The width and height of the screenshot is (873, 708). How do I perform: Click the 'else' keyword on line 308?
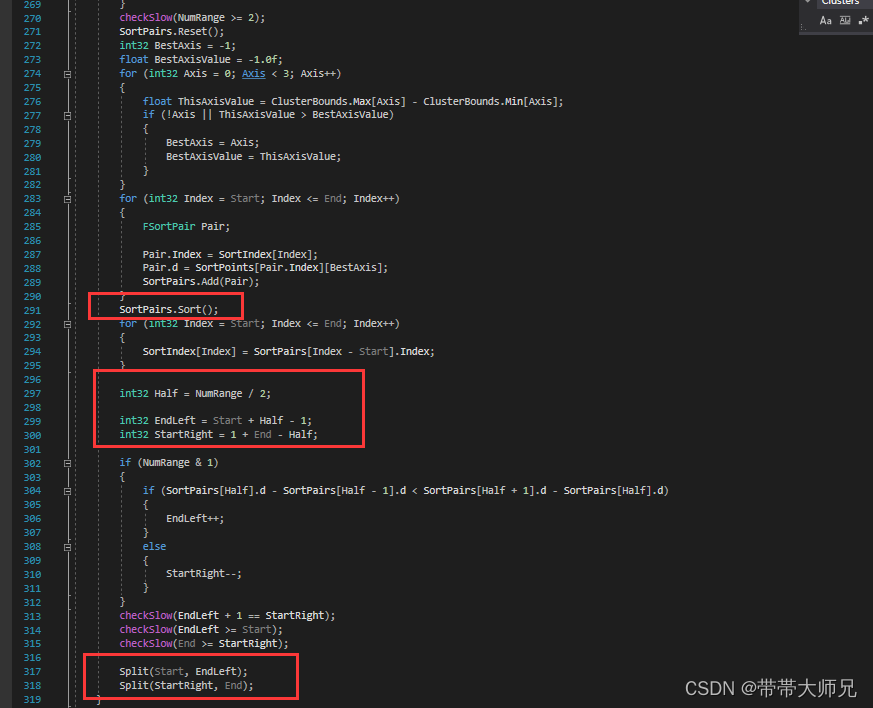coord(154,547)
